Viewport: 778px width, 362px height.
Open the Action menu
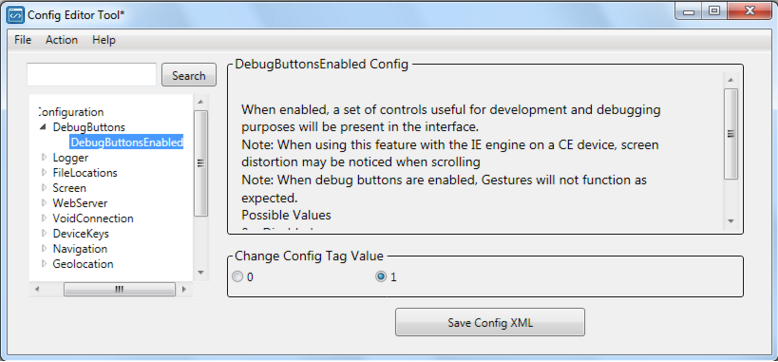click(62, 40)
